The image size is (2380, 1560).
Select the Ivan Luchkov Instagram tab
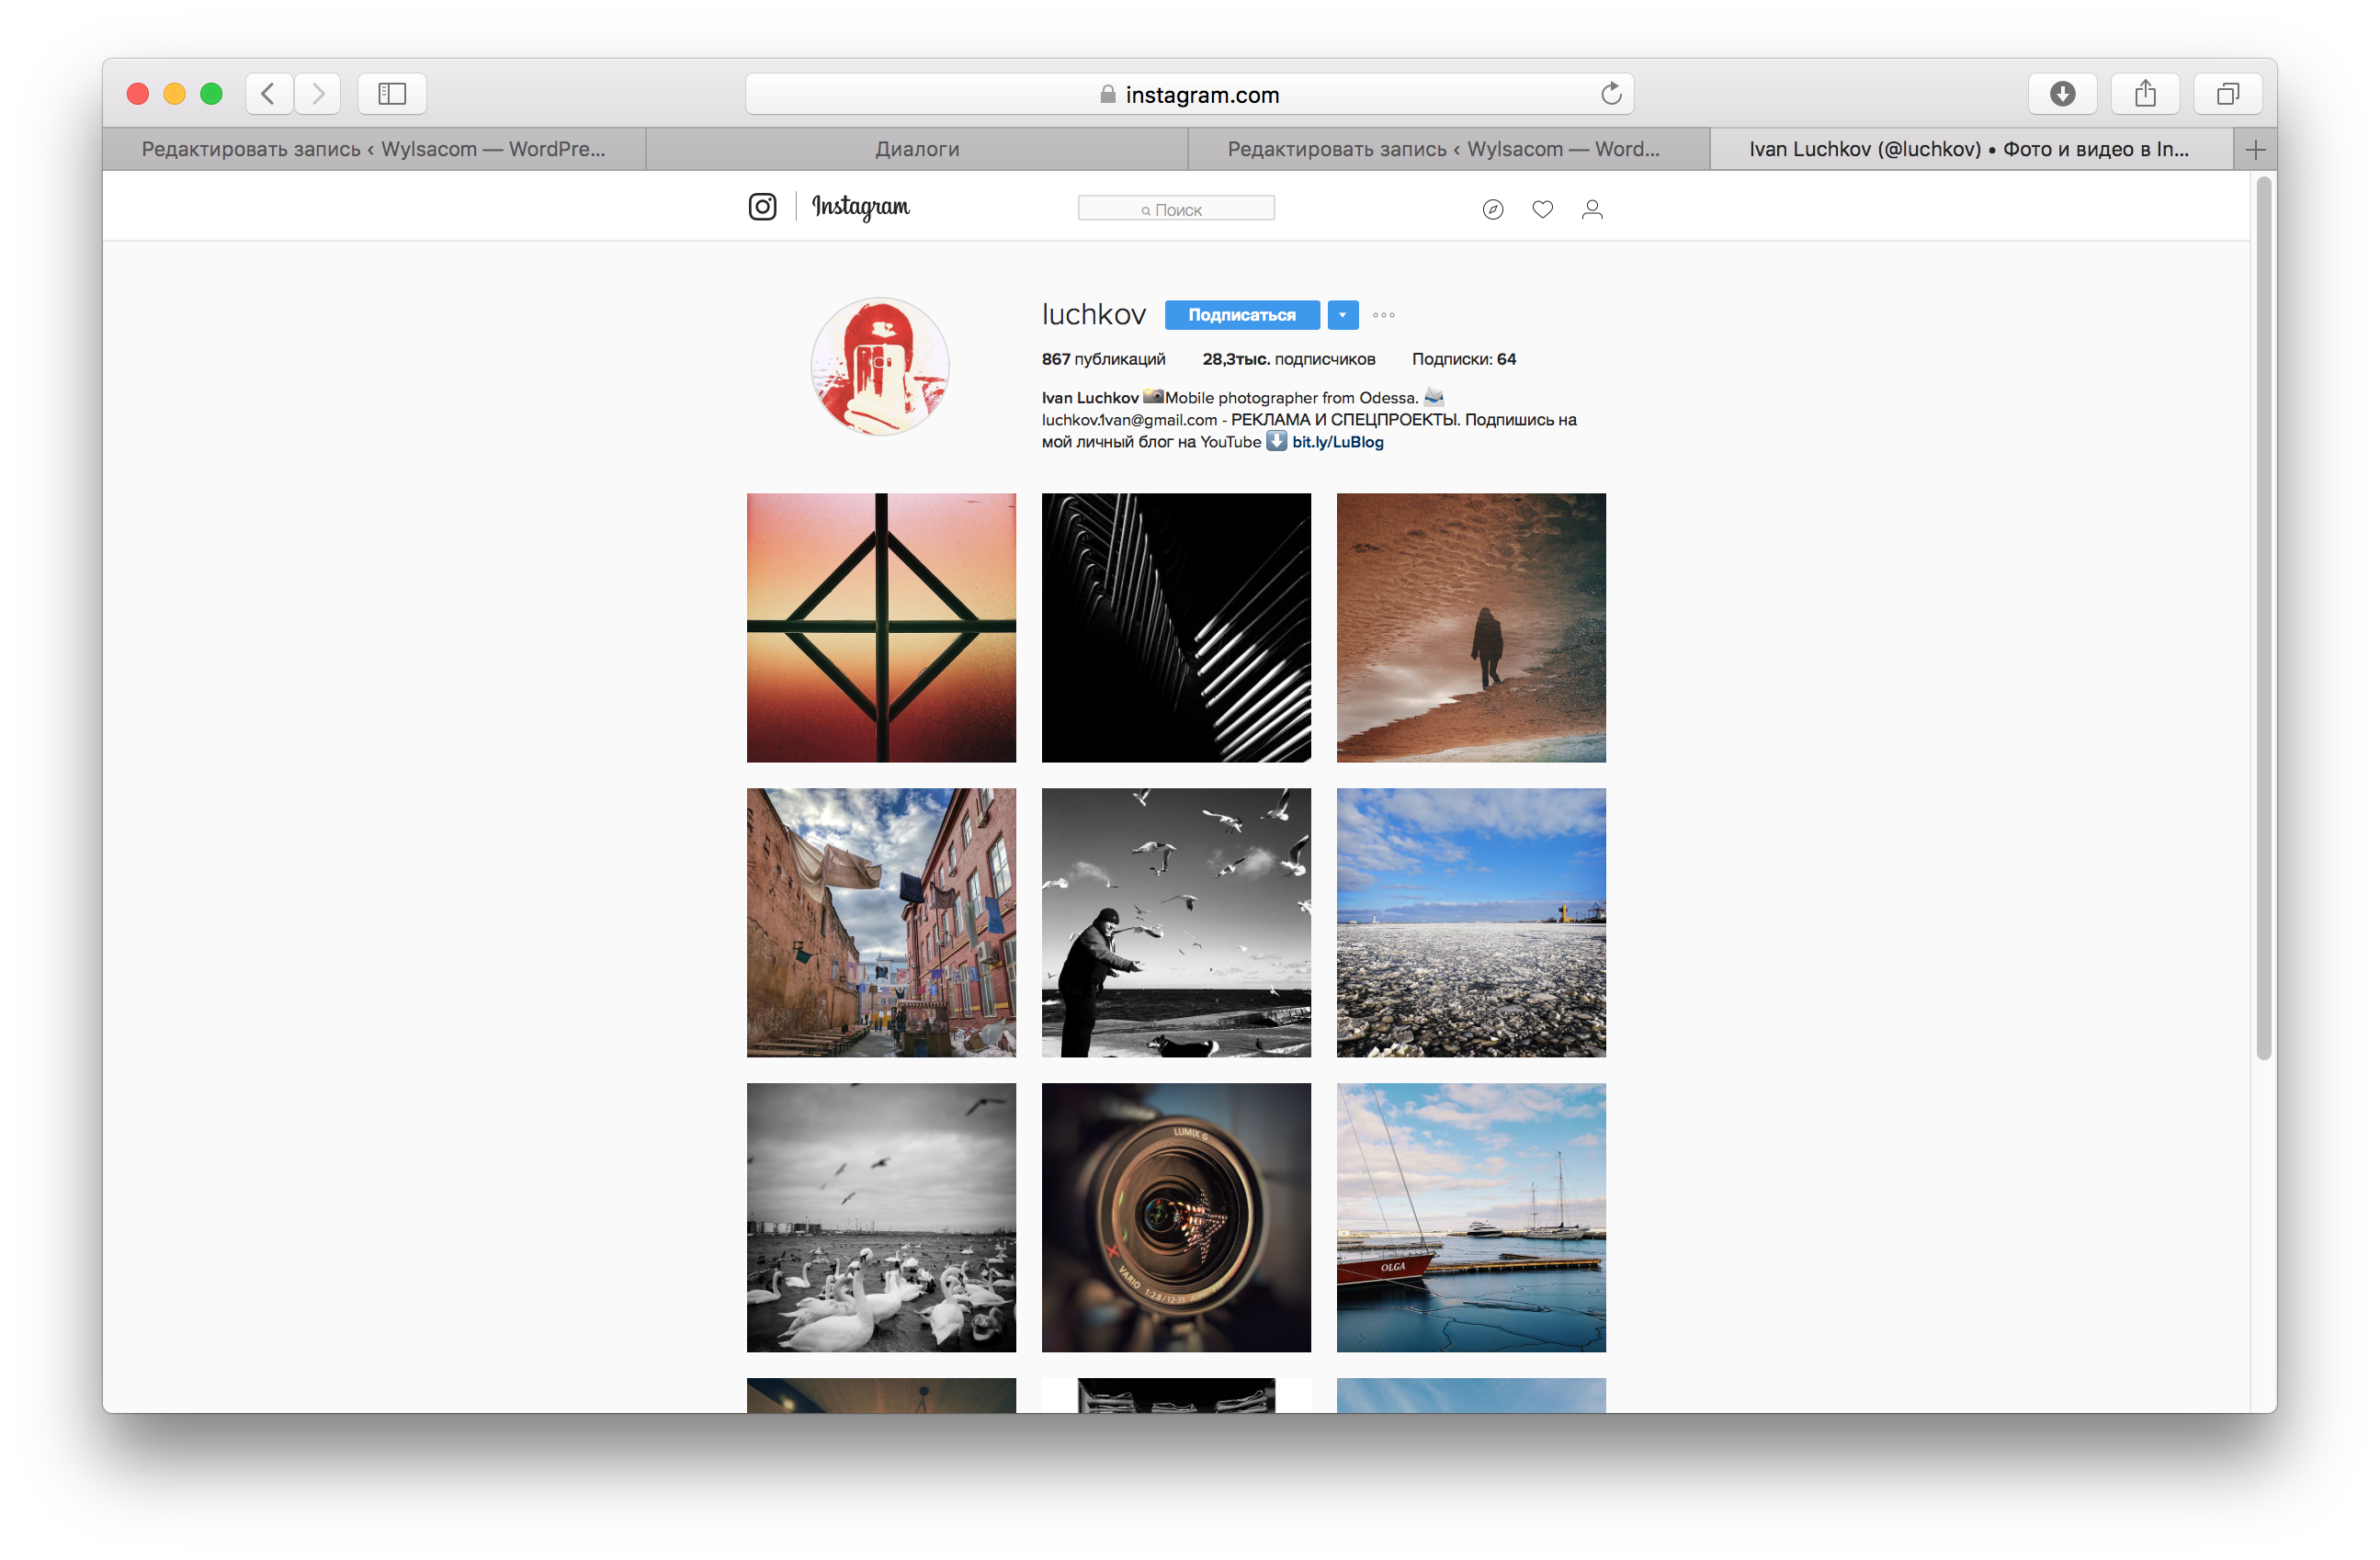point(1971,150)
